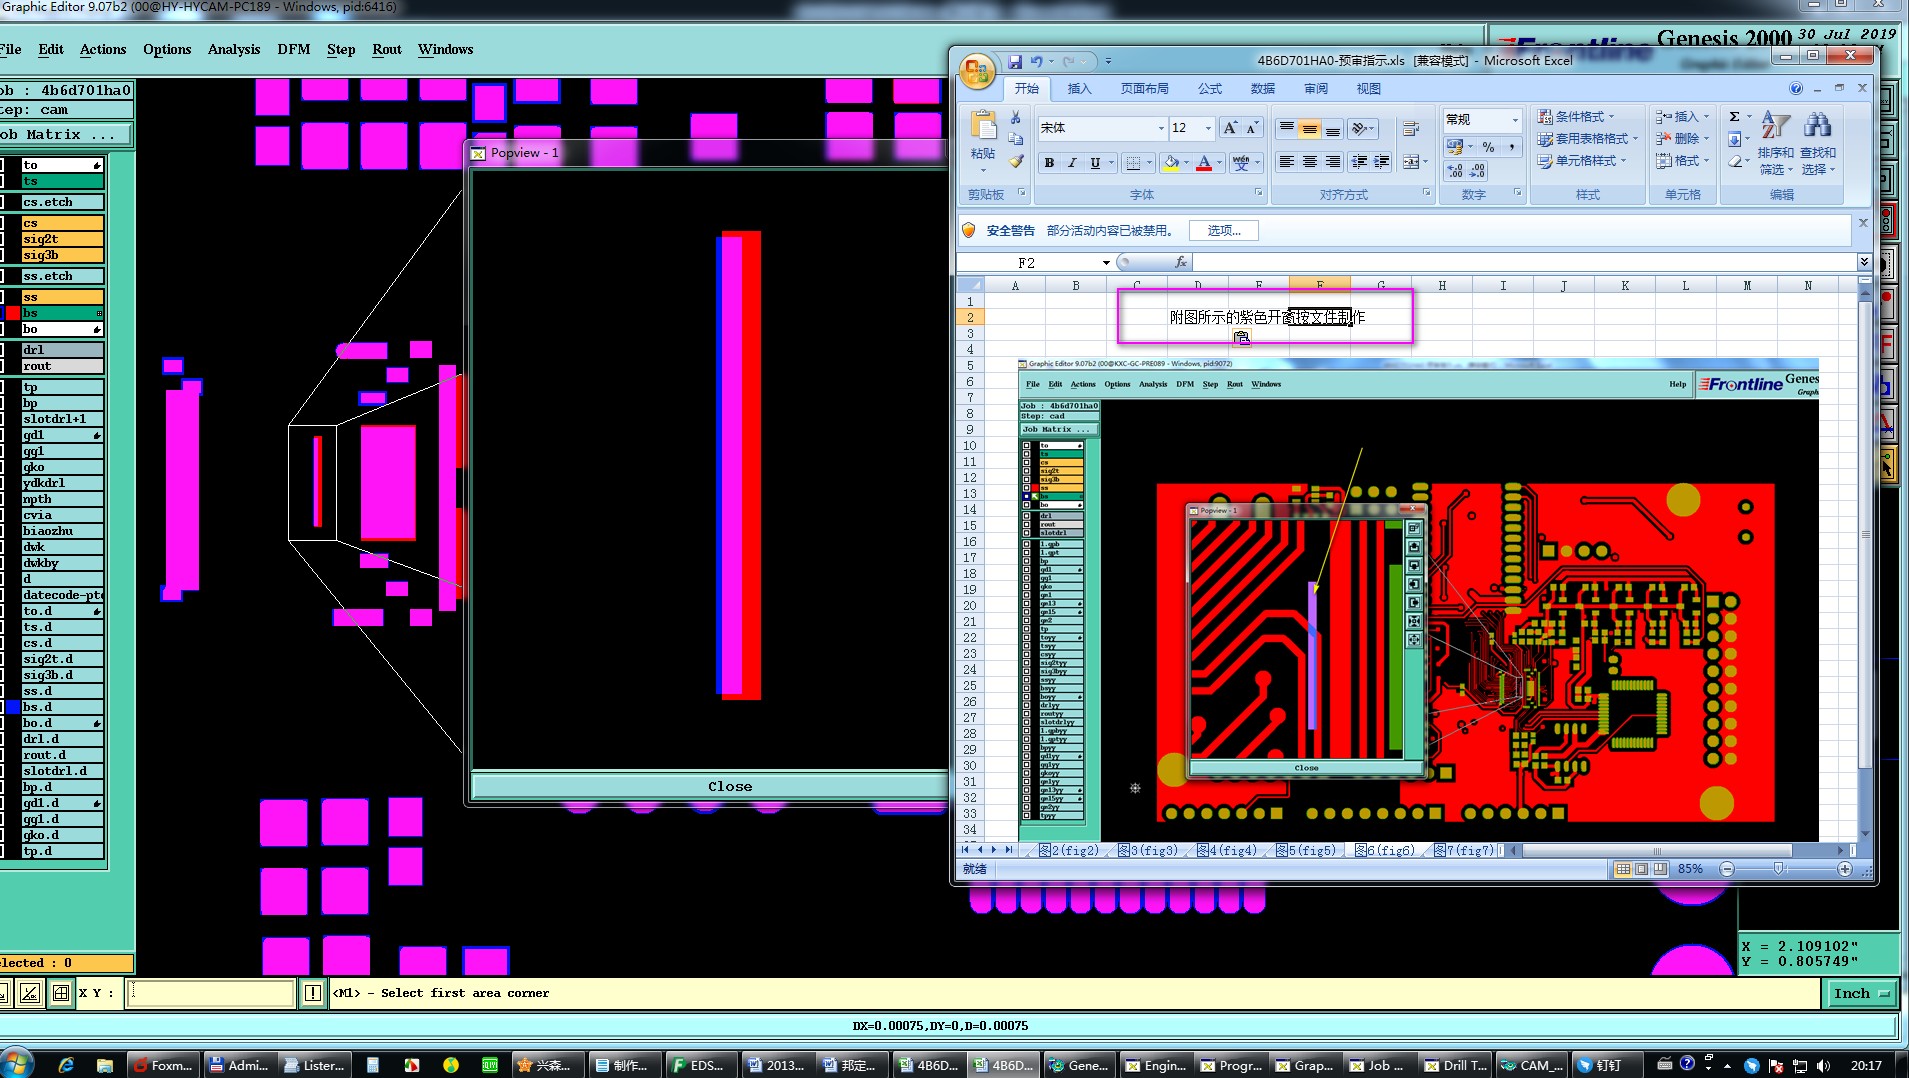The width and height of the screenshot is (1909, 1078).
Task: Switch to Excel 插入 ribbon tab
Action: [1079, 88]
